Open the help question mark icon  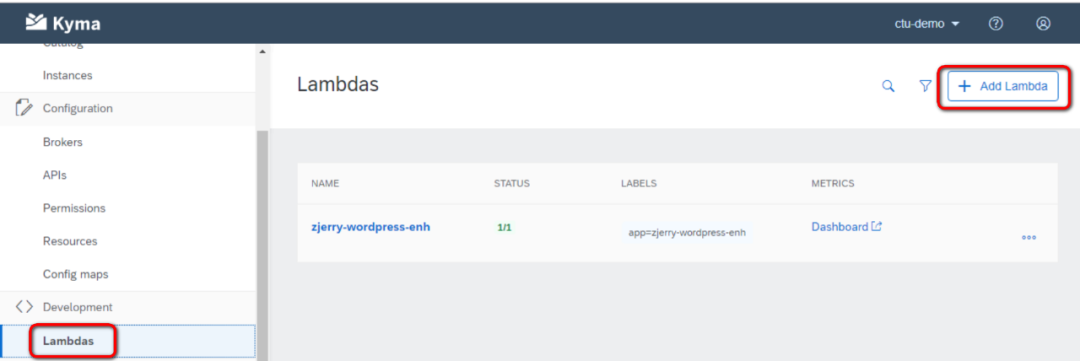(x=995, y=23)
